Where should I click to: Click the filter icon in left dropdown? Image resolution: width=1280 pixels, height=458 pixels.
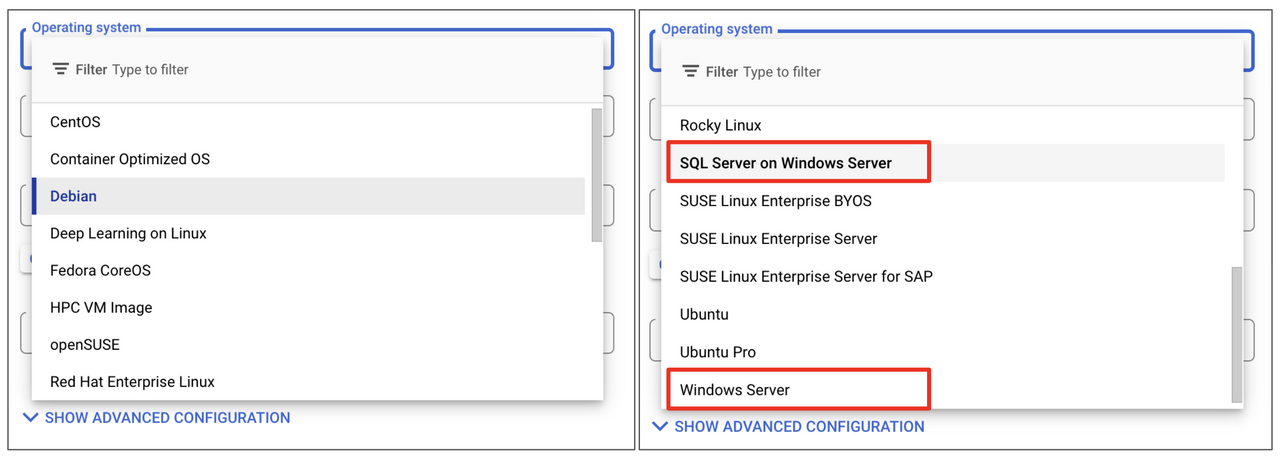60,69
